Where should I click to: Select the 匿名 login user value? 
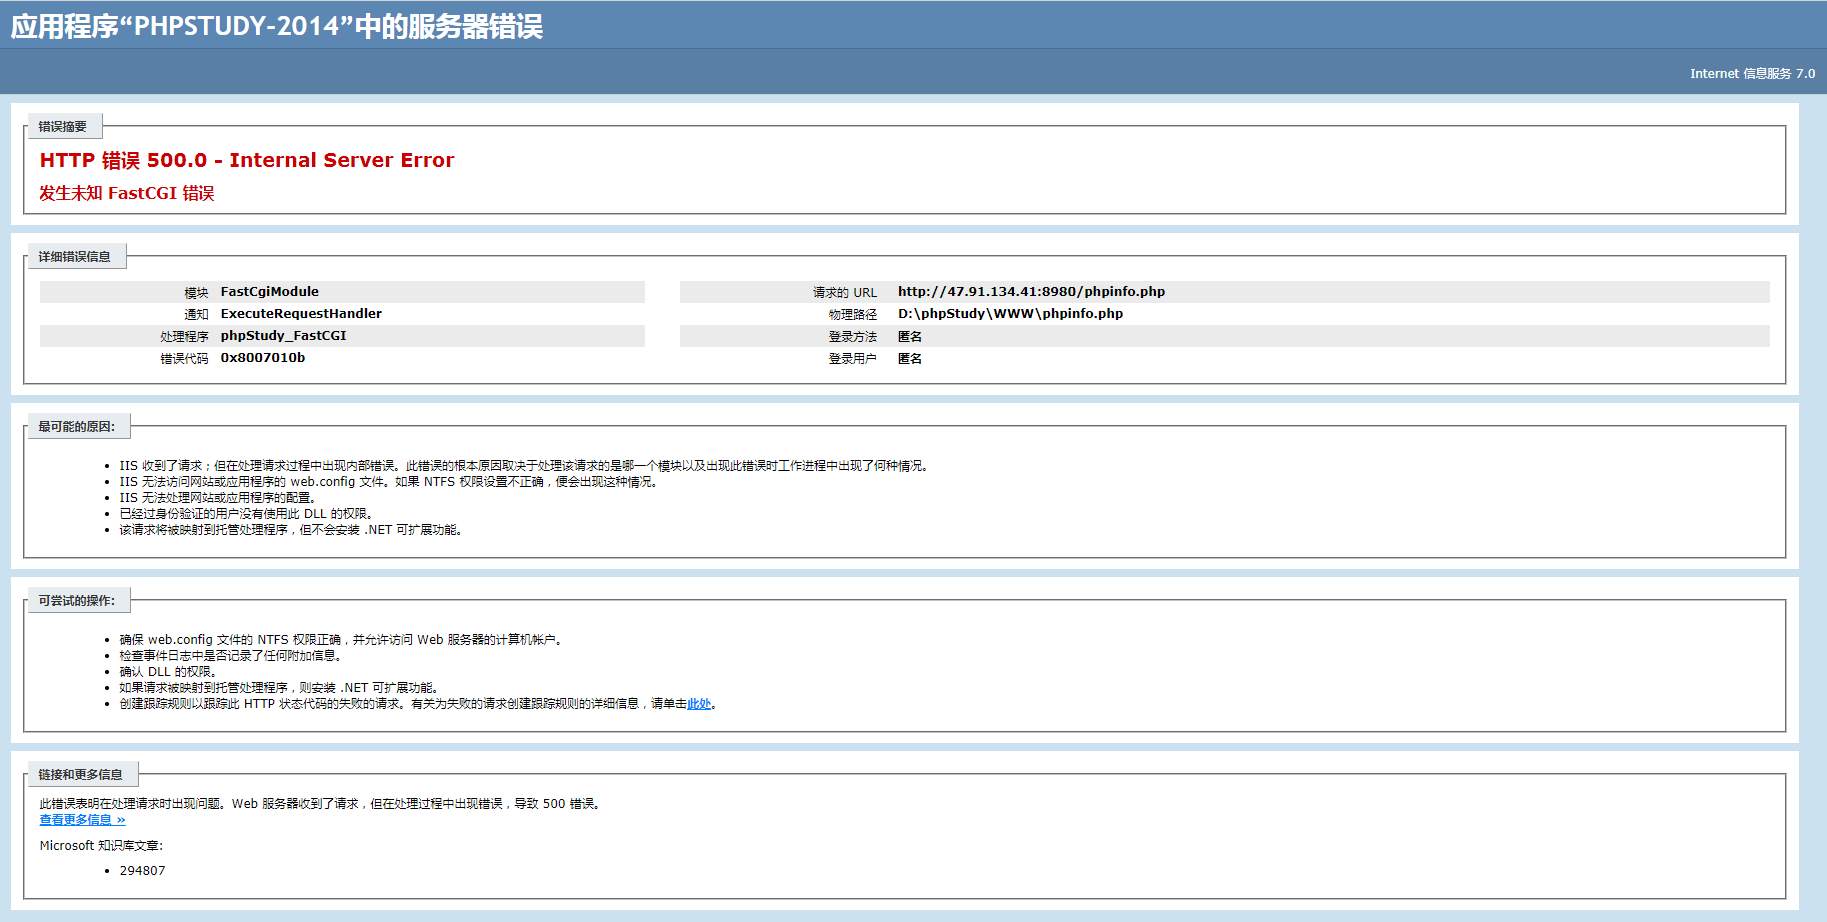coord(910,357)
